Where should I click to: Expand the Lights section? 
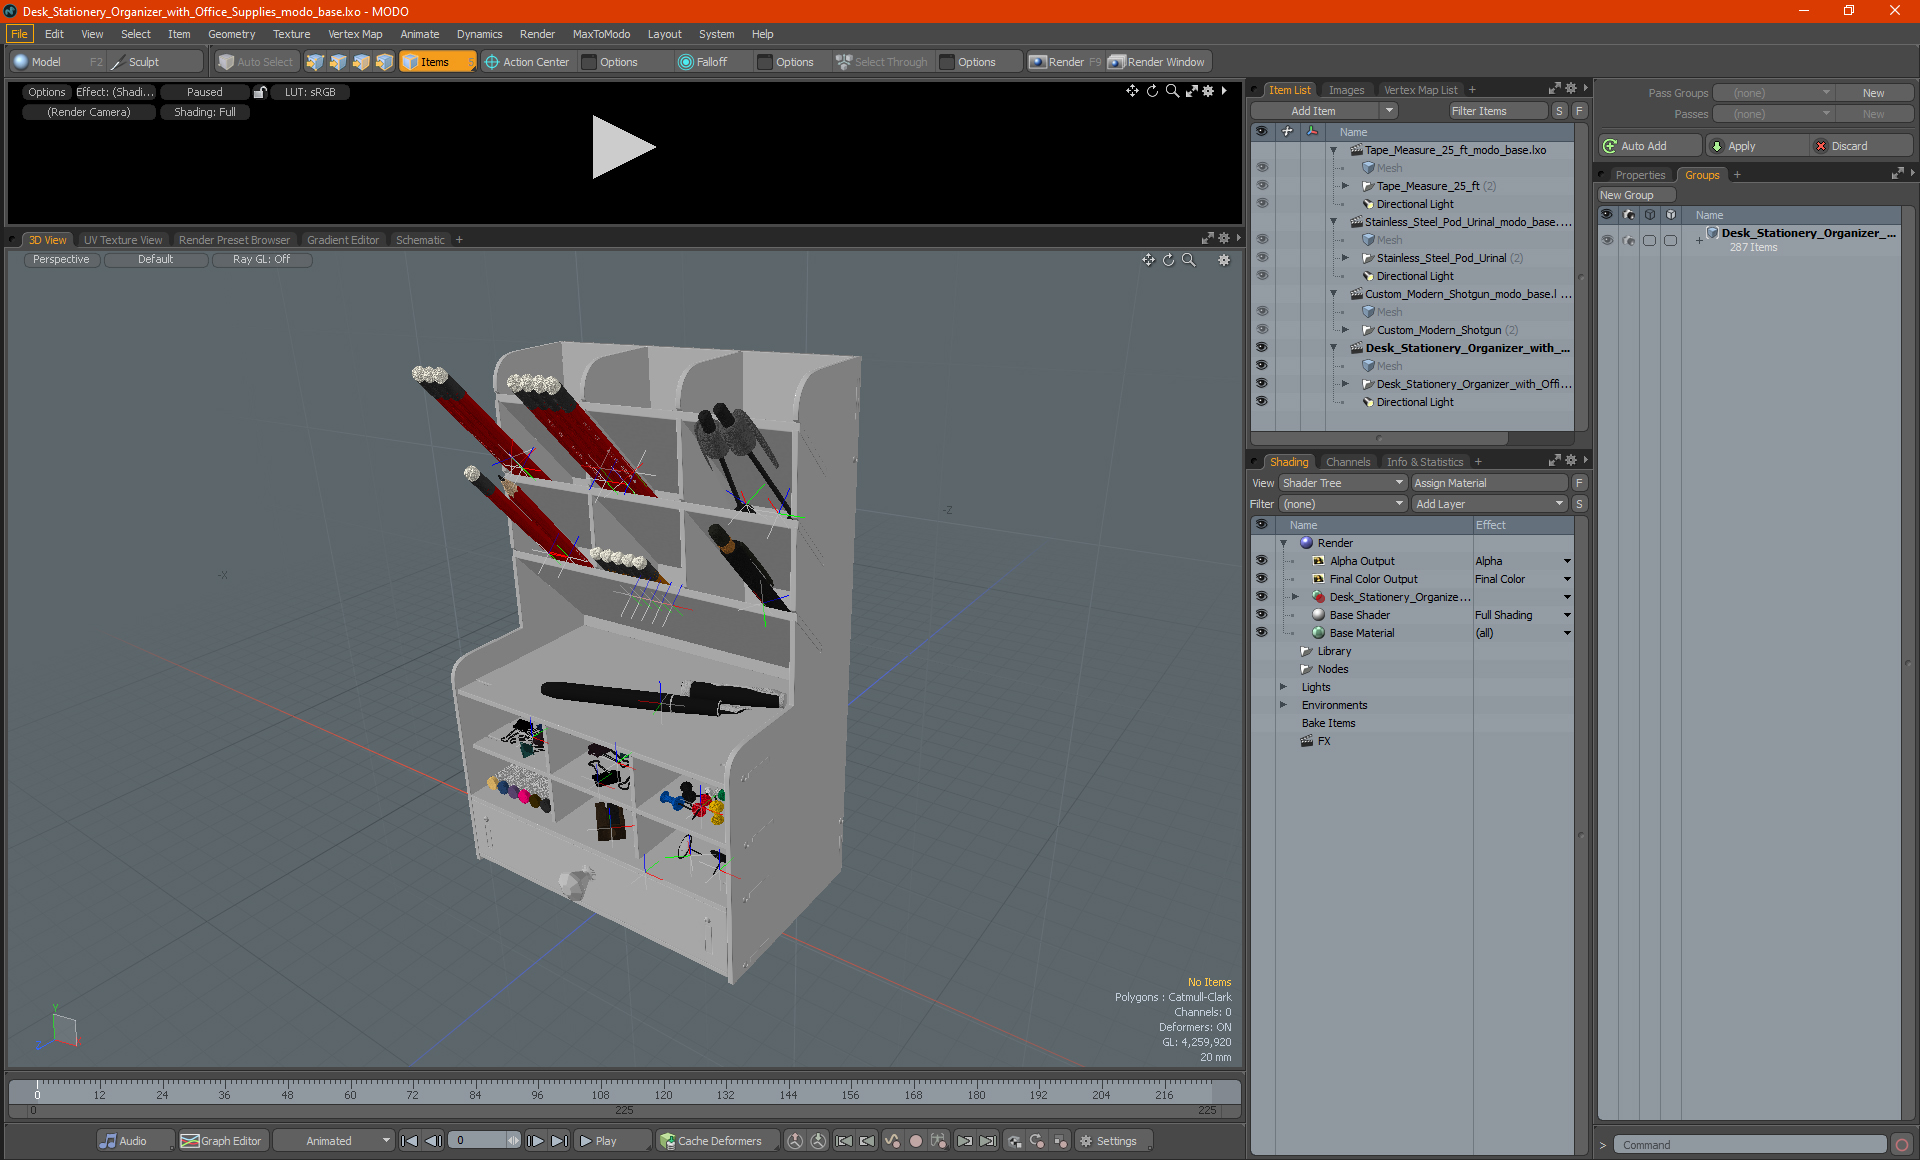[x=1284, y=687]
